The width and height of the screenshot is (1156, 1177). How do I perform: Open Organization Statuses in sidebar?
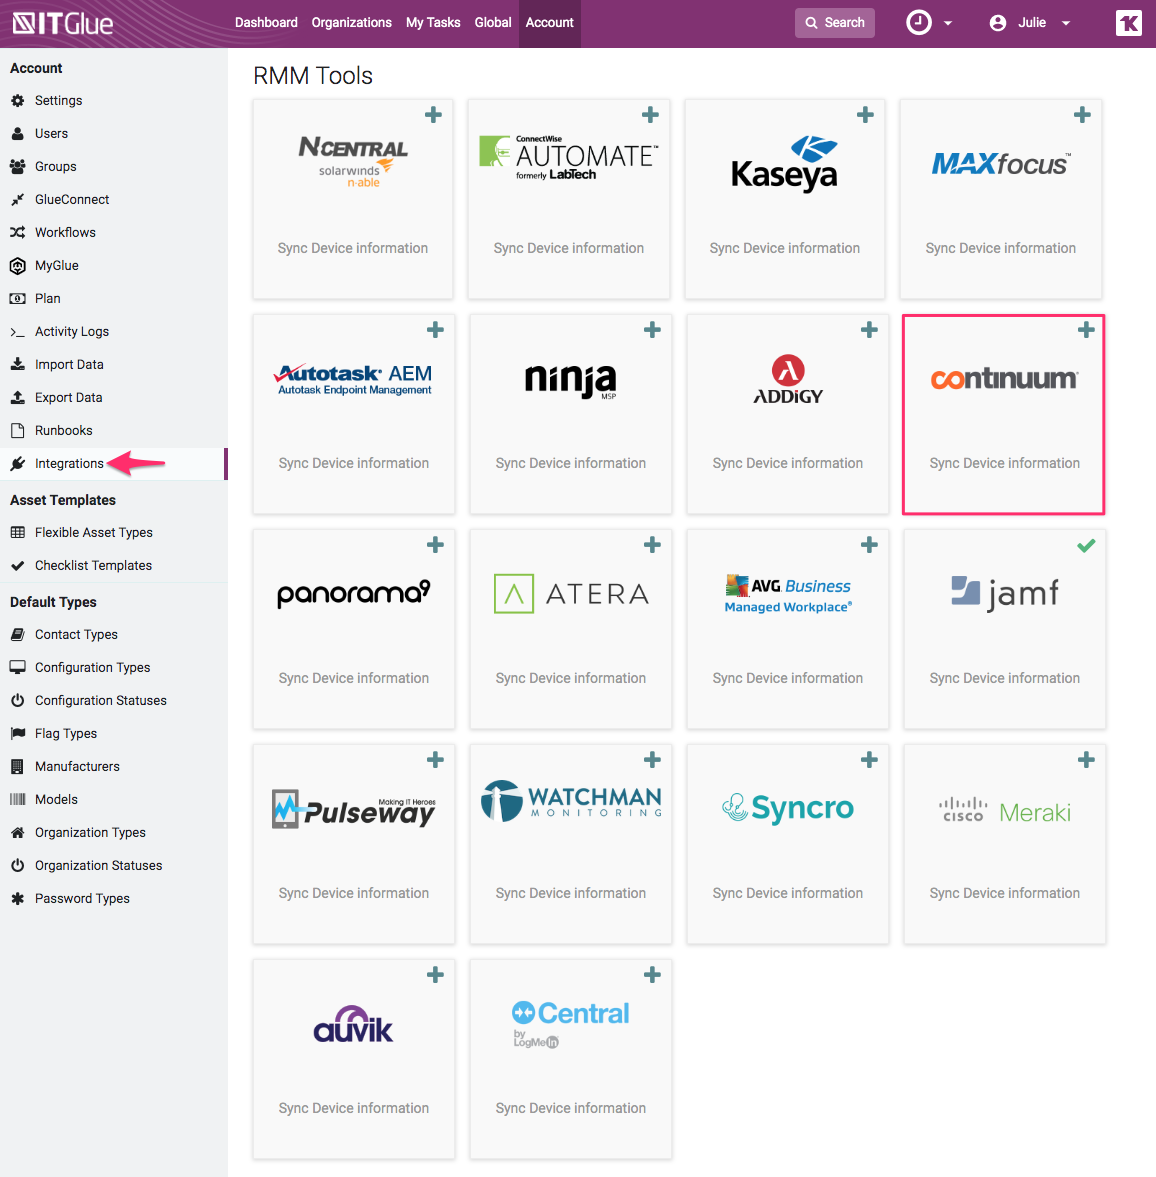click(113, 866)
